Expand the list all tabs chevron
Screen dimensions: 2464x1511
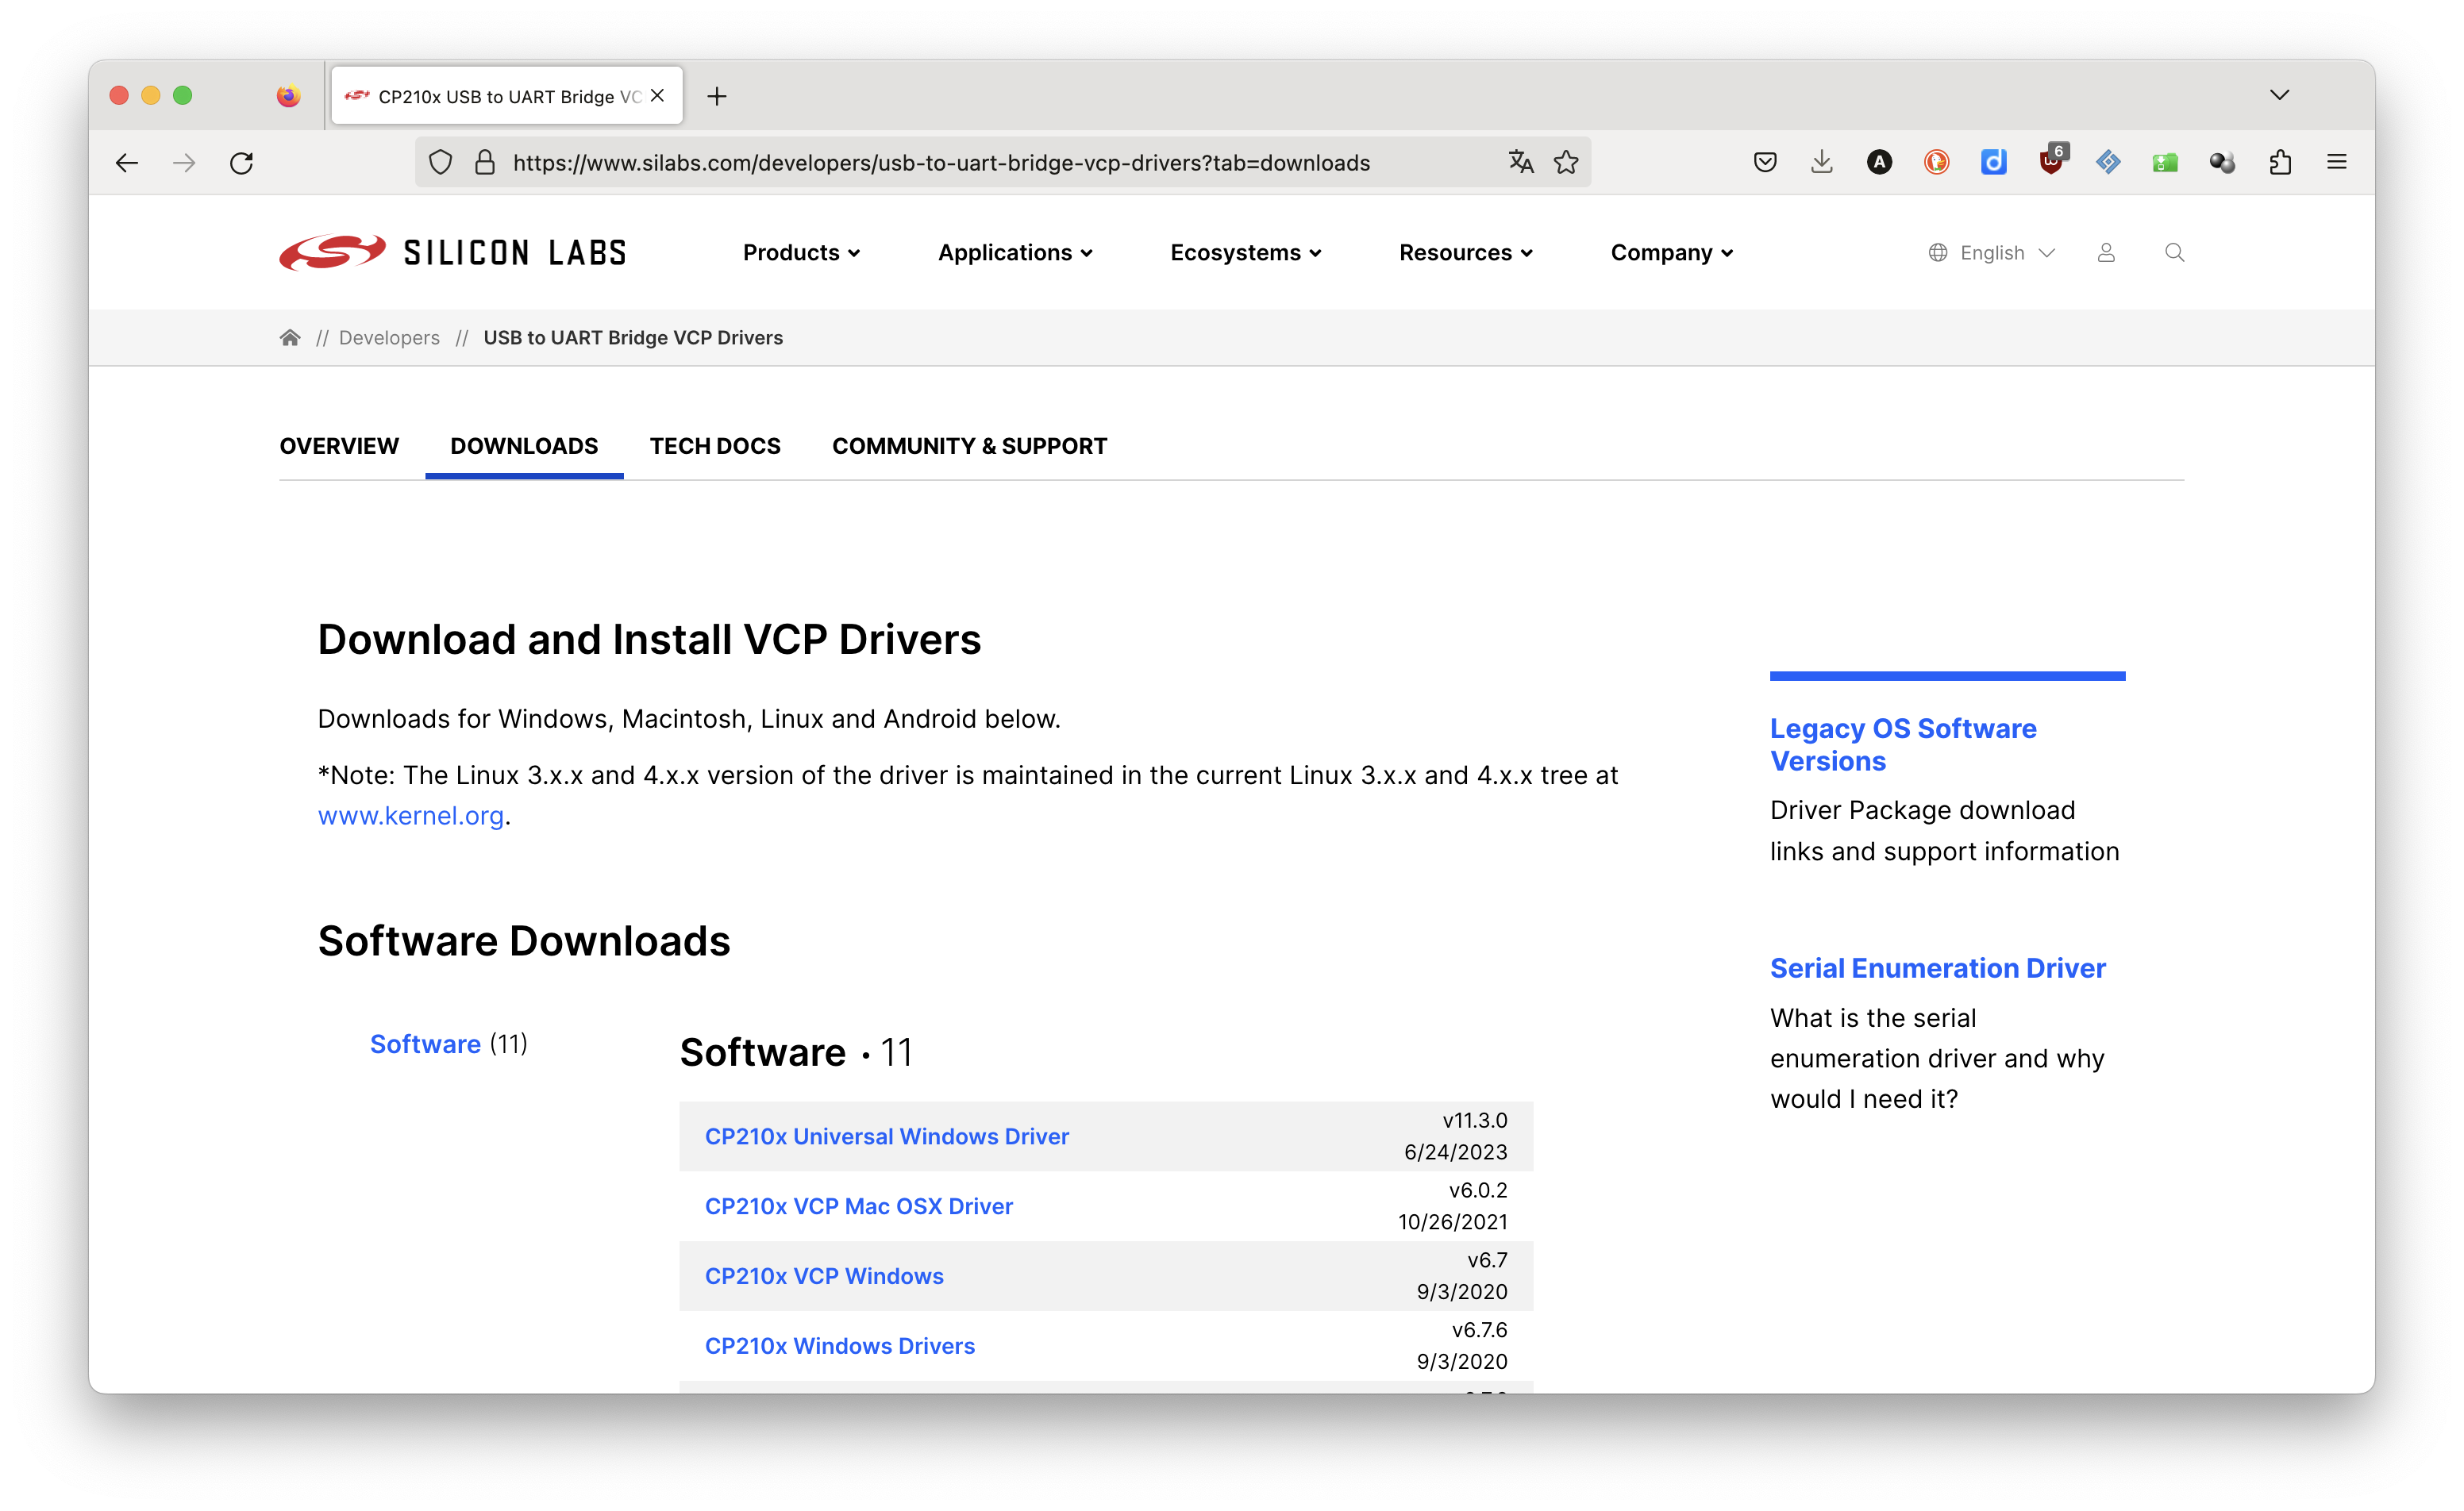tap(2280, 95)
